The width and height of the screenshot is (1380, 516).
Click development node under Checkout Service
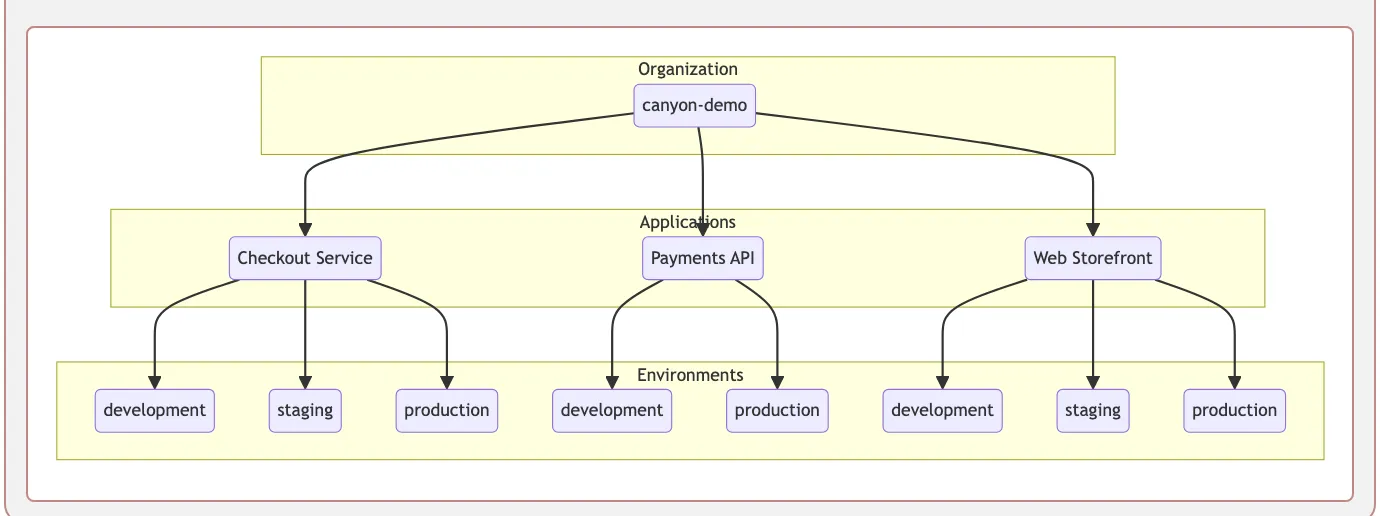[155, 410]
